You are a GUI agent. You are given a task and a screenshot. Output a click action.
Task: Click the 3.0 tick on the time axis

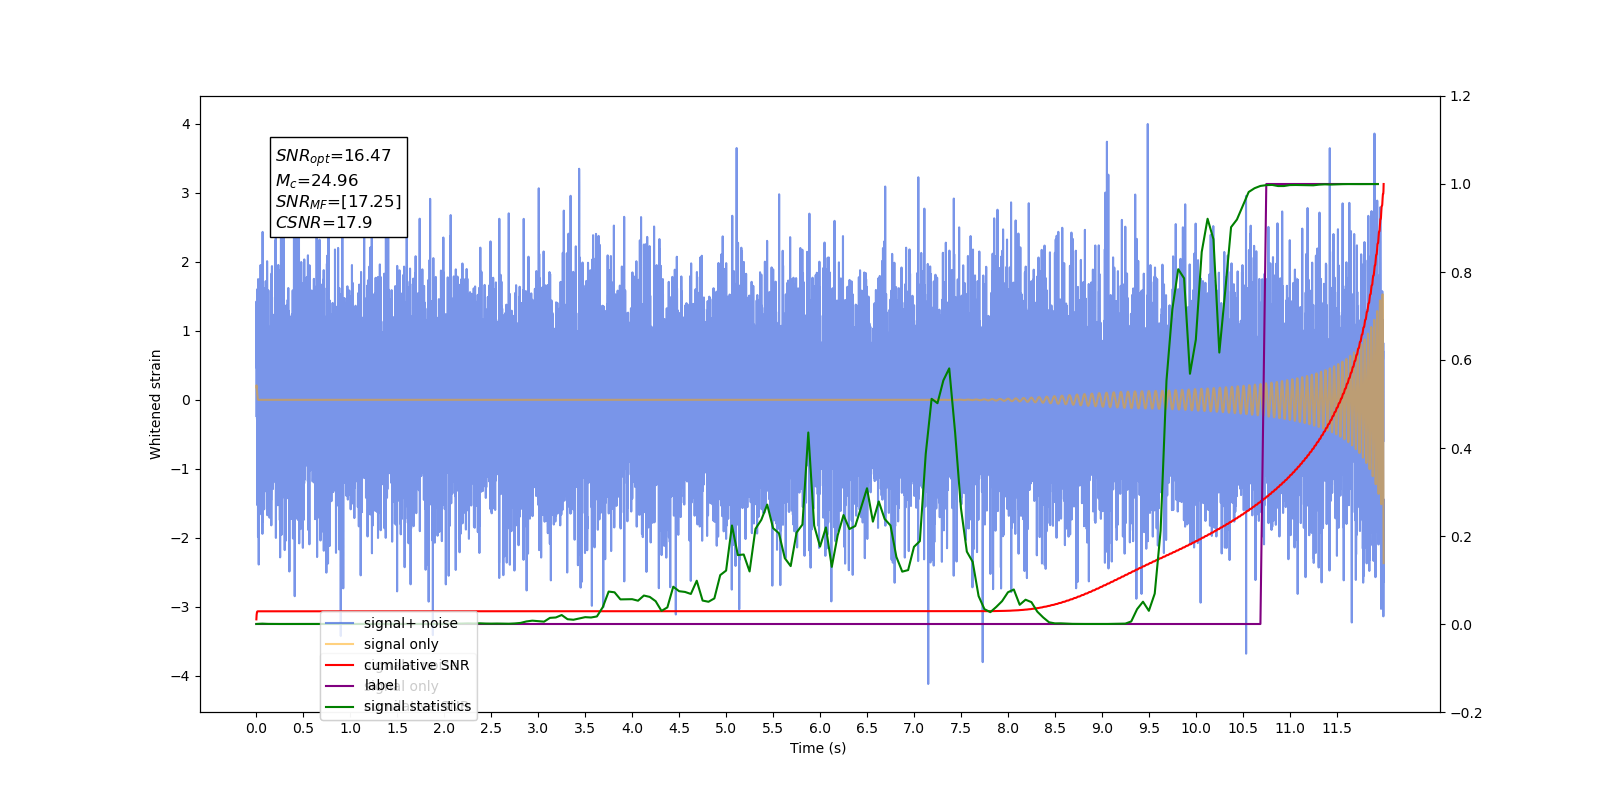pos(538,728)
